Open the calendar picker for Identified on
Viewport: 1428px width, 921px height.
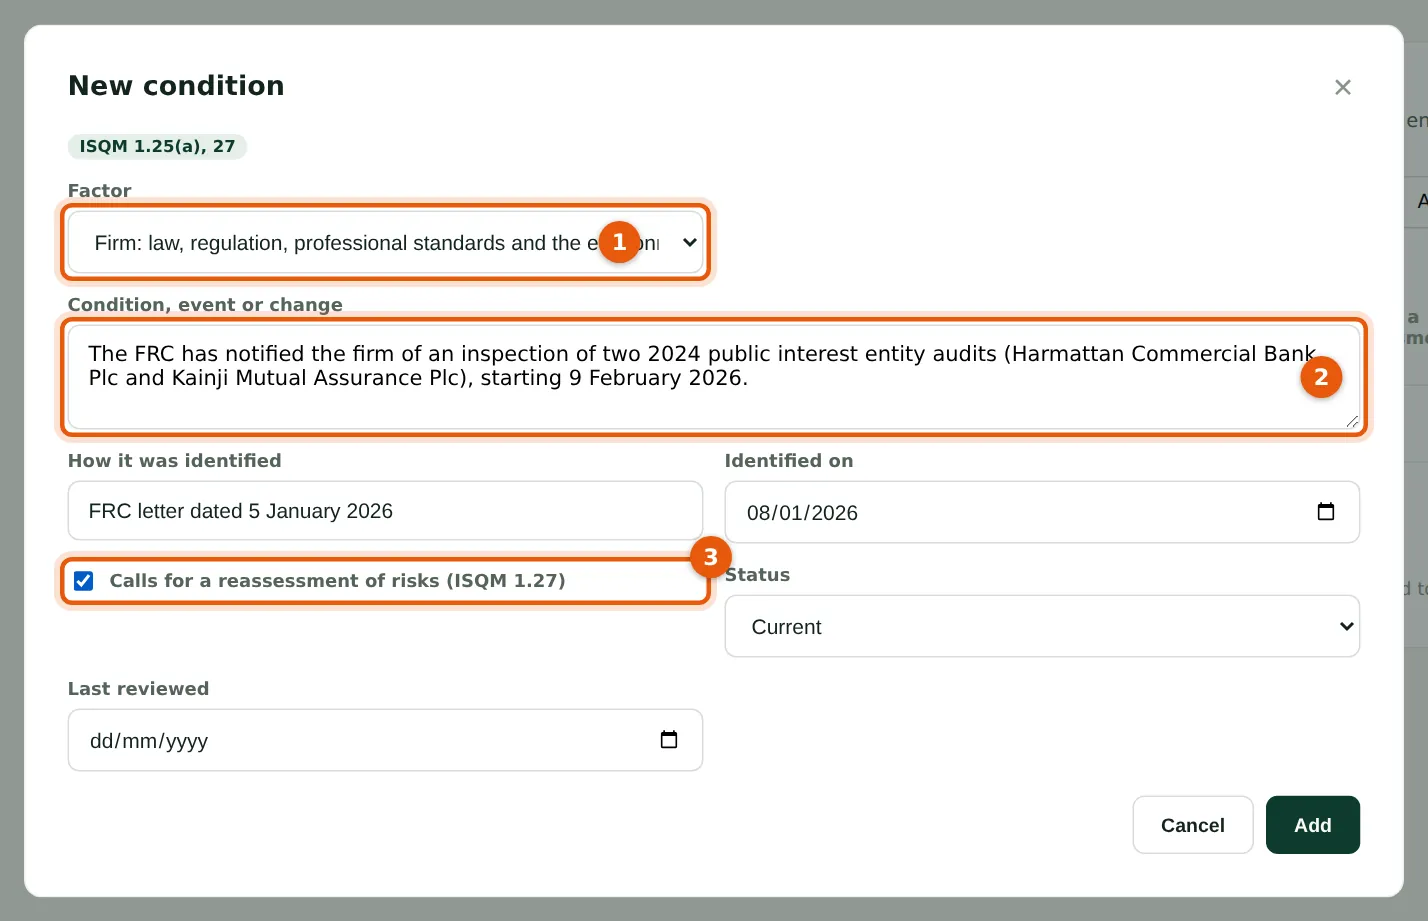tap(1326, 512)
